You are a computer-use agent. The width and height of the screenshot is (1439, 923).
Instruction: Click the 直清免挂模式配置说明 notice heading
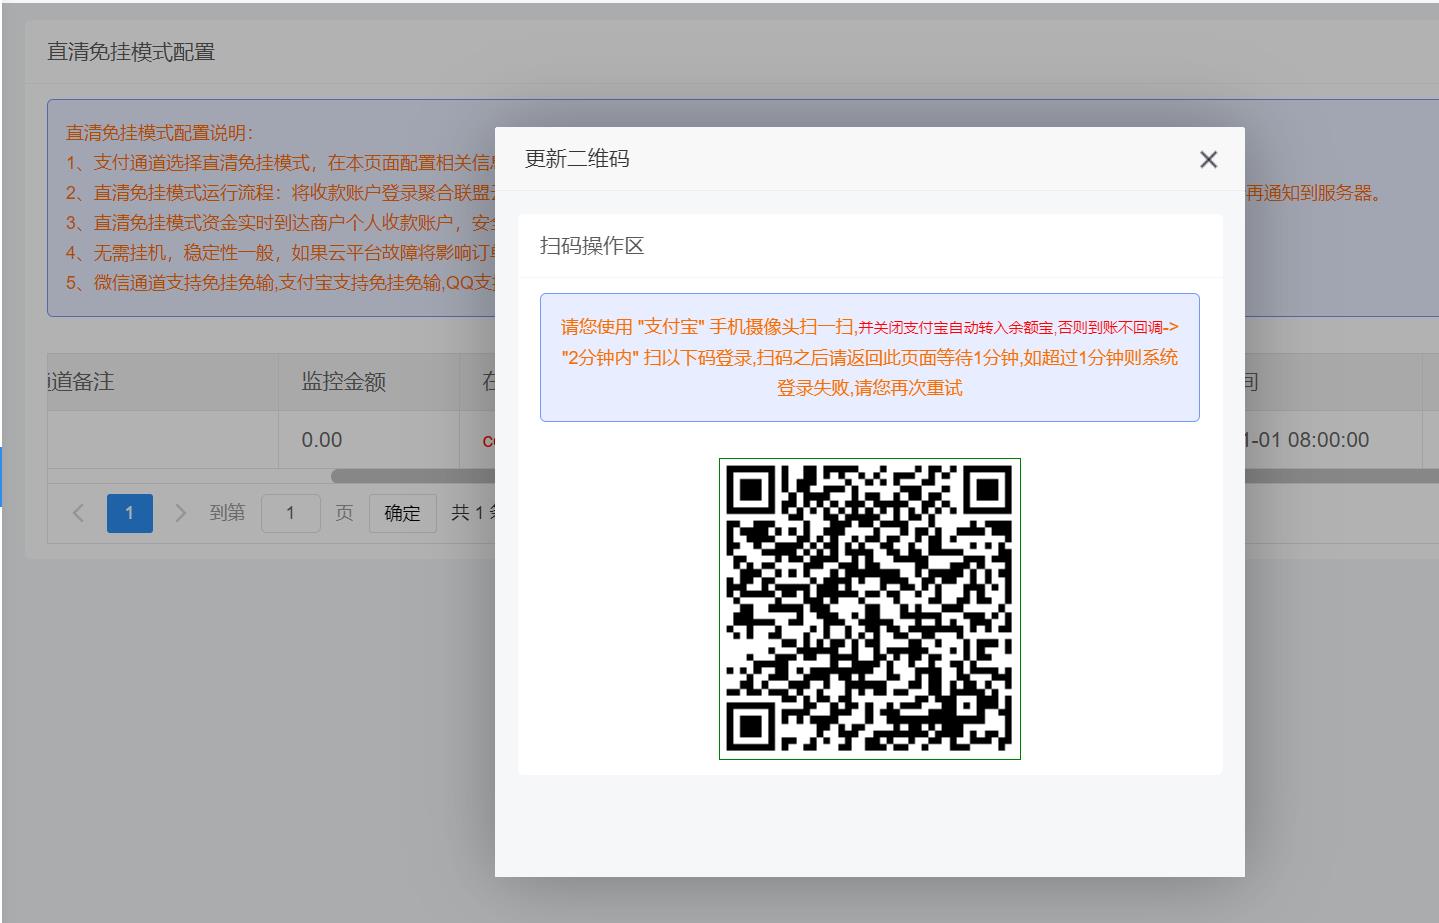[x=160, y=133]
